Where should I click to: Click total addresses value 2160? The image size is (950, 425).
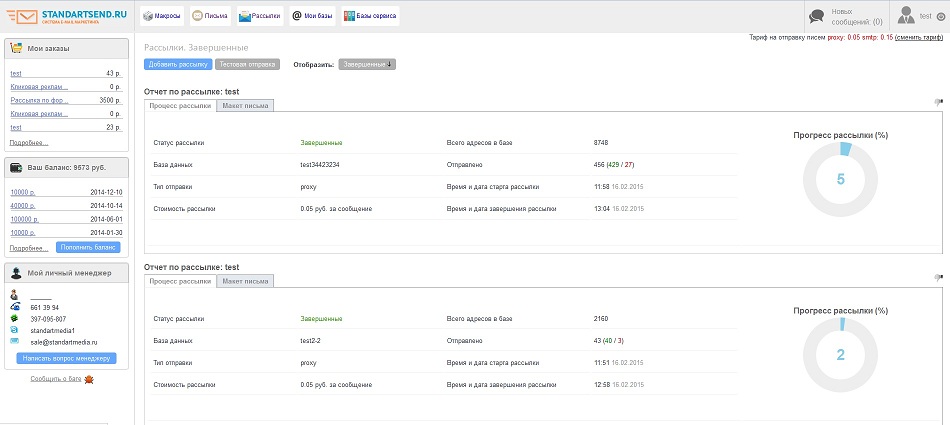click(x=601, y=318)
